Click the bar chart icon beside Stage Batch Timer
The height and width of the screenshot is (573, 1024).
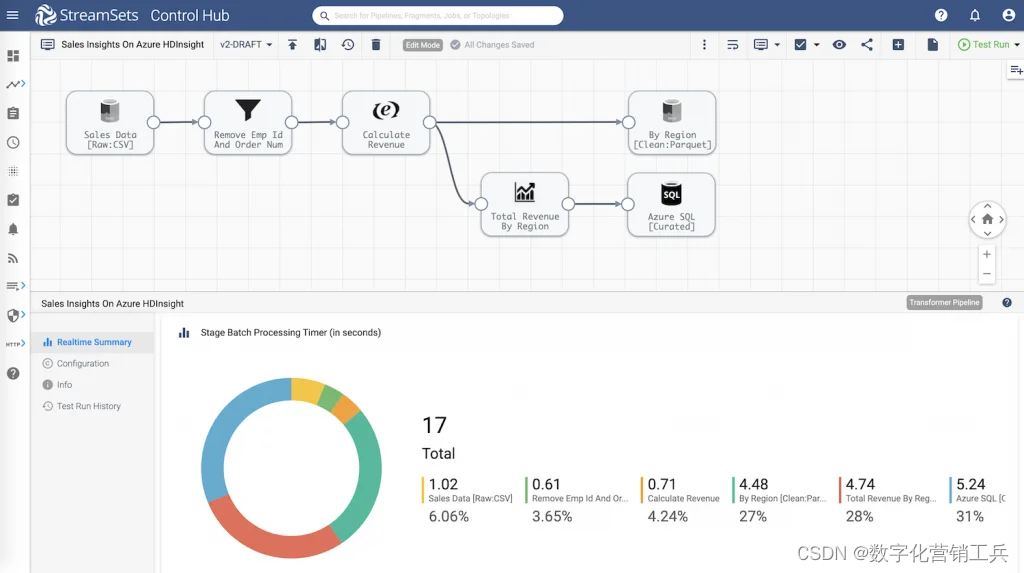[x=184, y=333]
